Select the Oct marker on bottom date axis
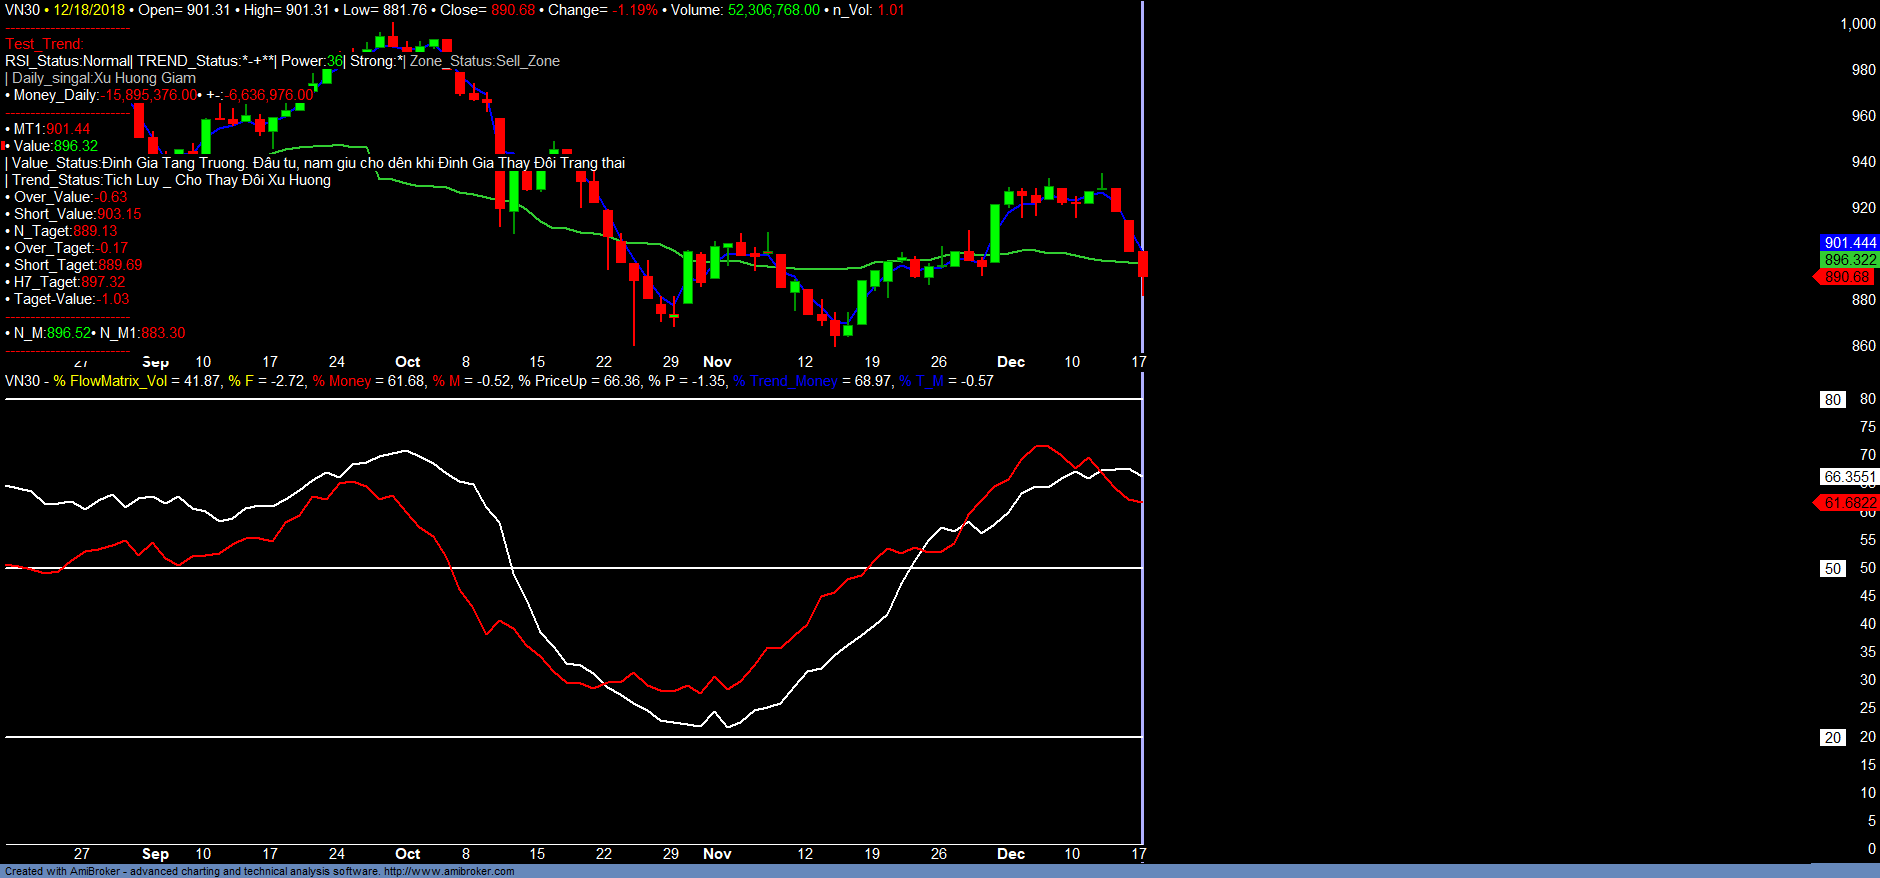This screenshot has height=878, width=1880. coord(407,854)
